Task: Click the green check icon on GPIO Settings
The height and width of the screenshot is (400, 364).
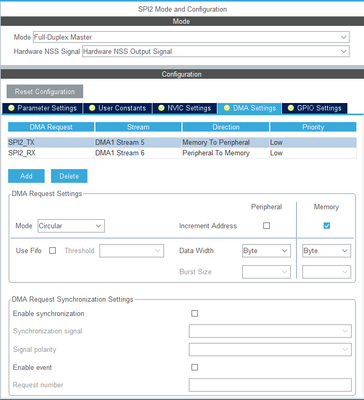Action: click(291, 108)
